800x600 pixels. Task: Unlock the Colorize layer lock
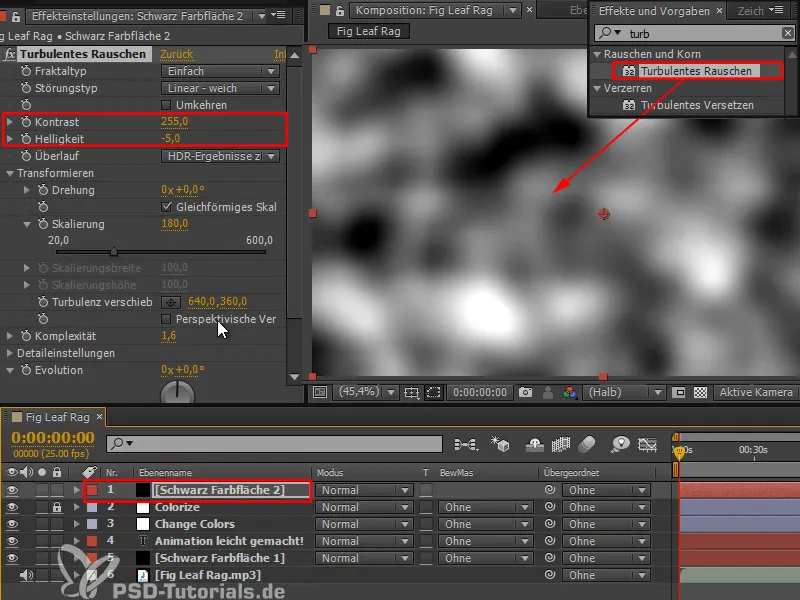(57, 507)
